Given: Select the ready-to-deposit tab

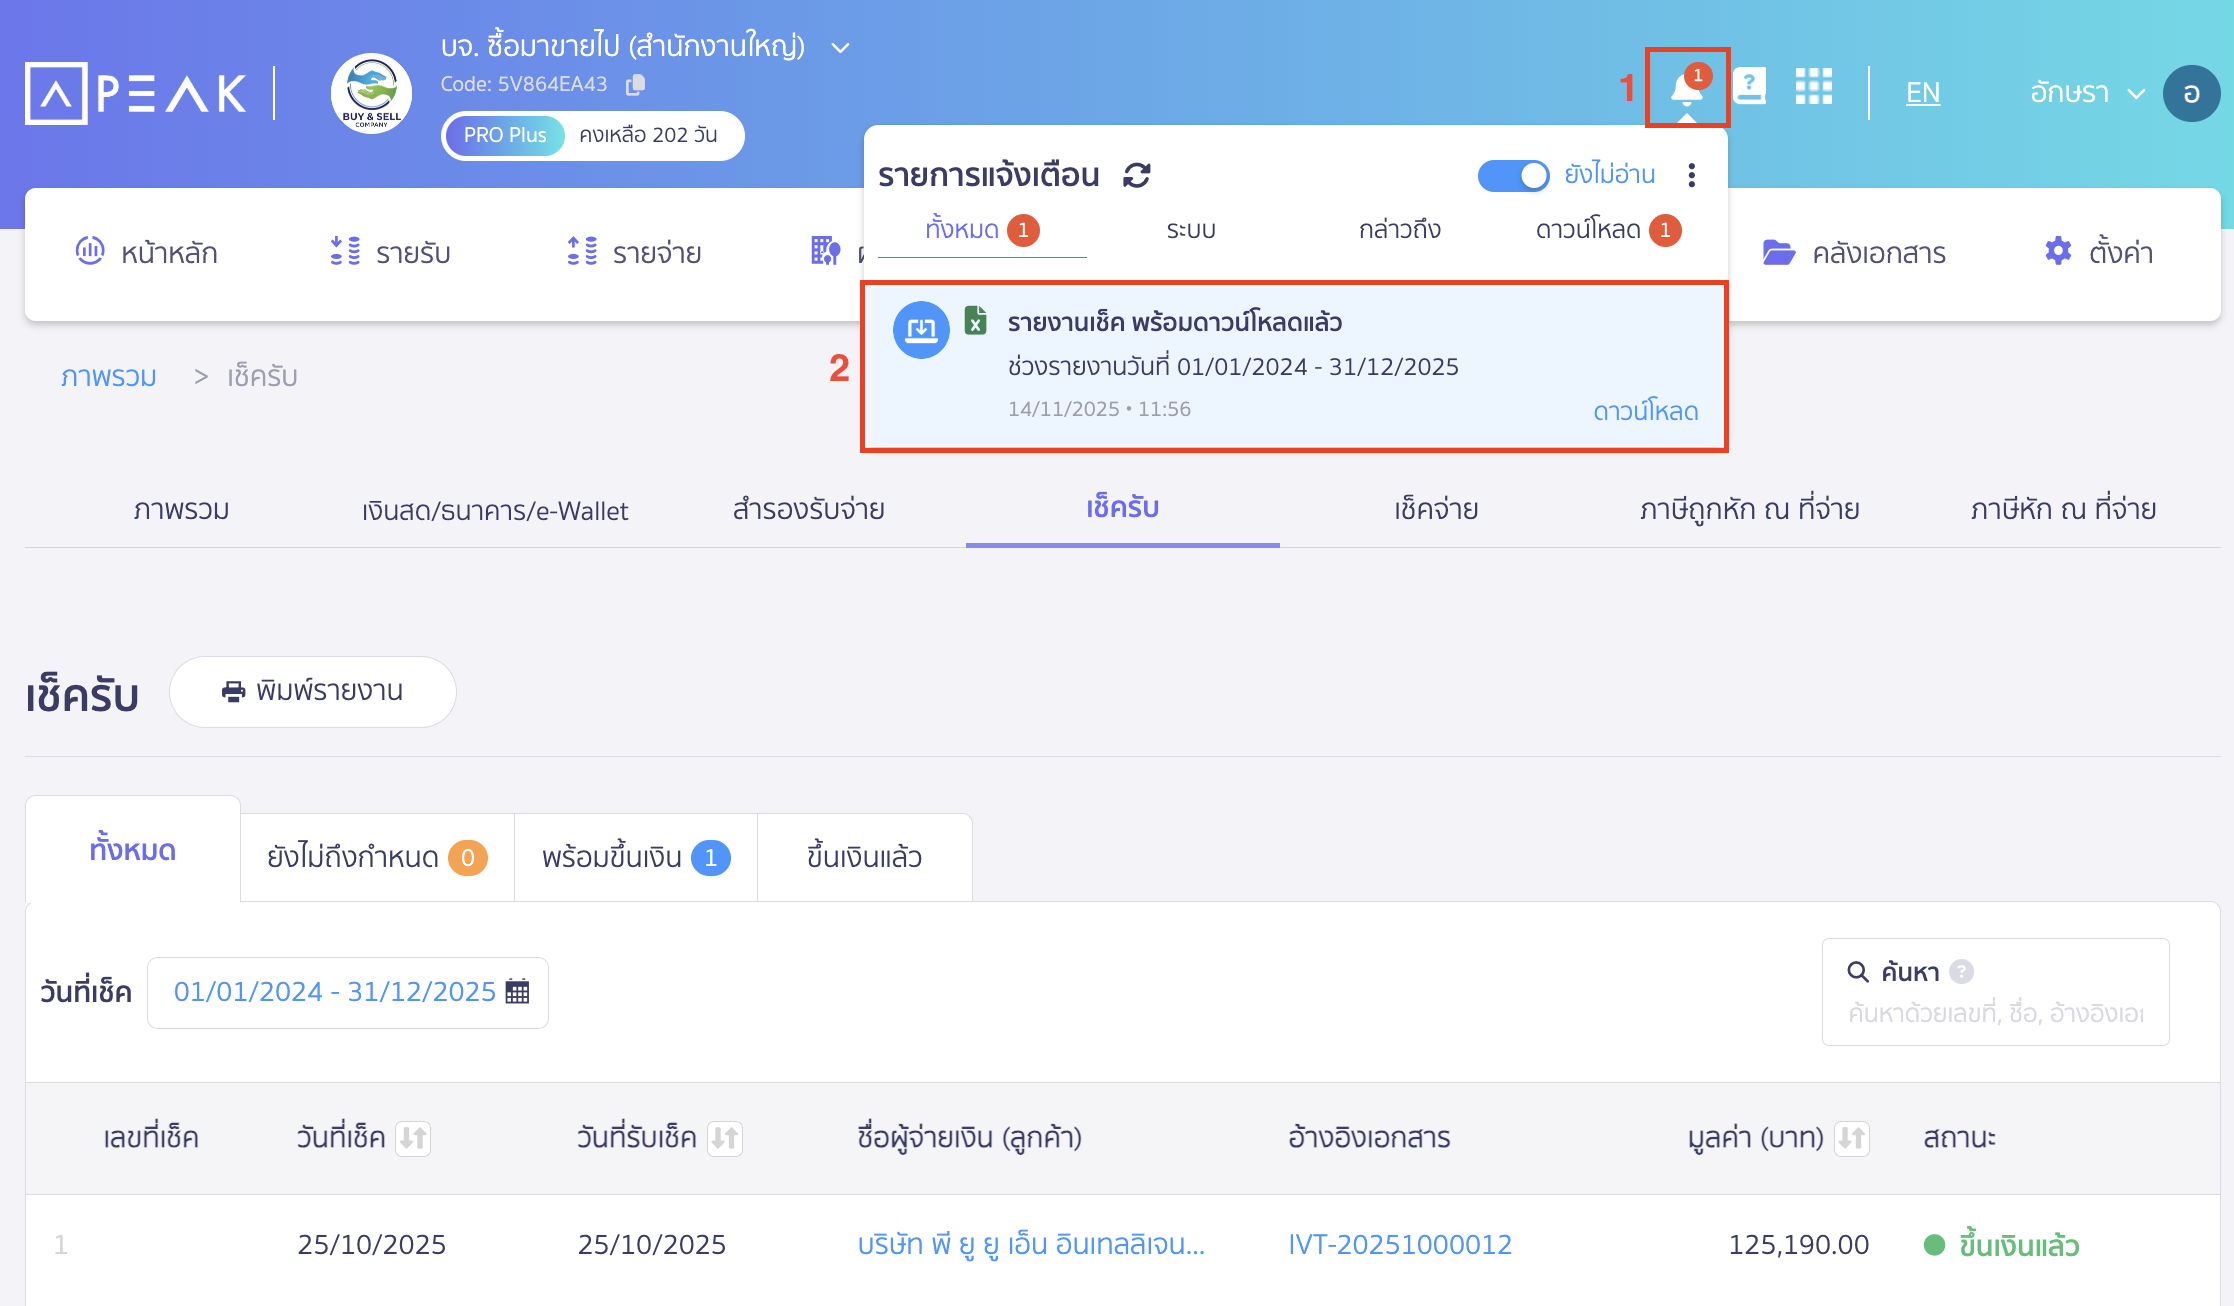Looking at the screenshot, I should (635, 857).
